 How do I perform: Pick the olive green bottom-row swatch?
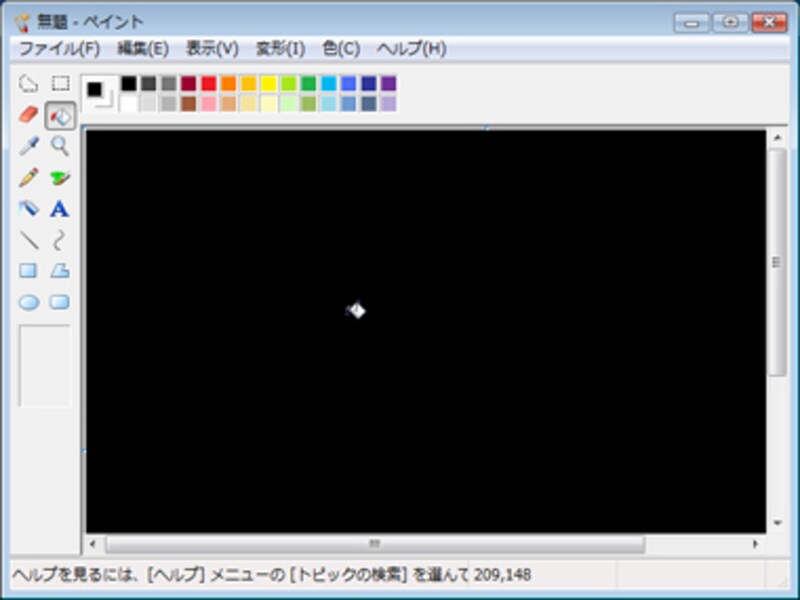(309, 104)
